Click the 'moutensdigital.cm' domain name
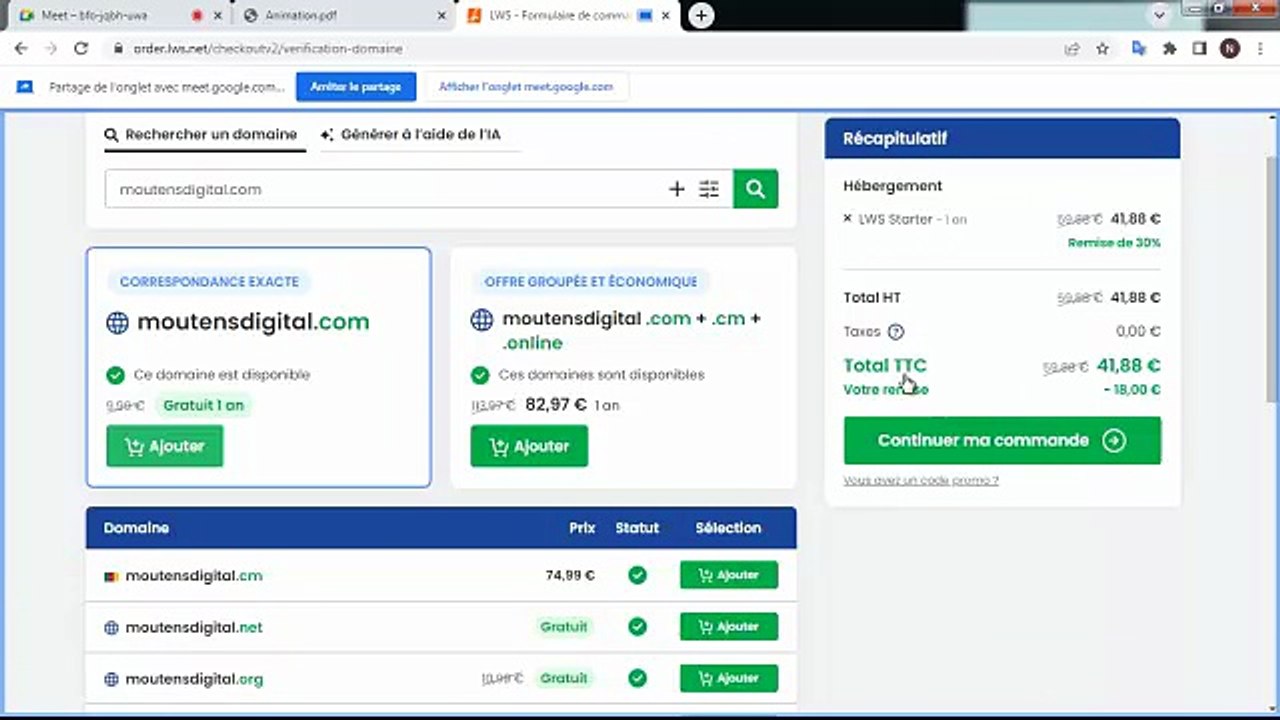1280x720 pixels. point(194,576)
